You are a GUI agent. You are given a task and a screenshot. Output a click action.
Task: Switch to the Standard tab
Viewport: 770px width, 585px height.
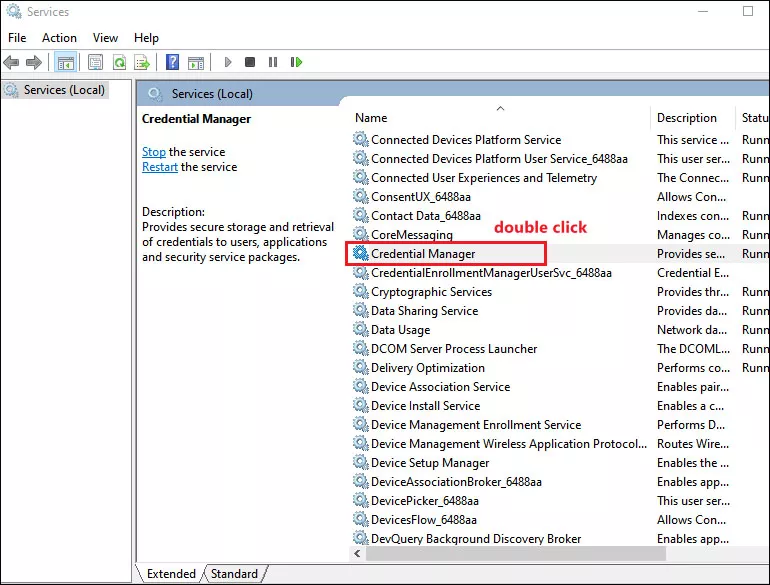[234, 574]
